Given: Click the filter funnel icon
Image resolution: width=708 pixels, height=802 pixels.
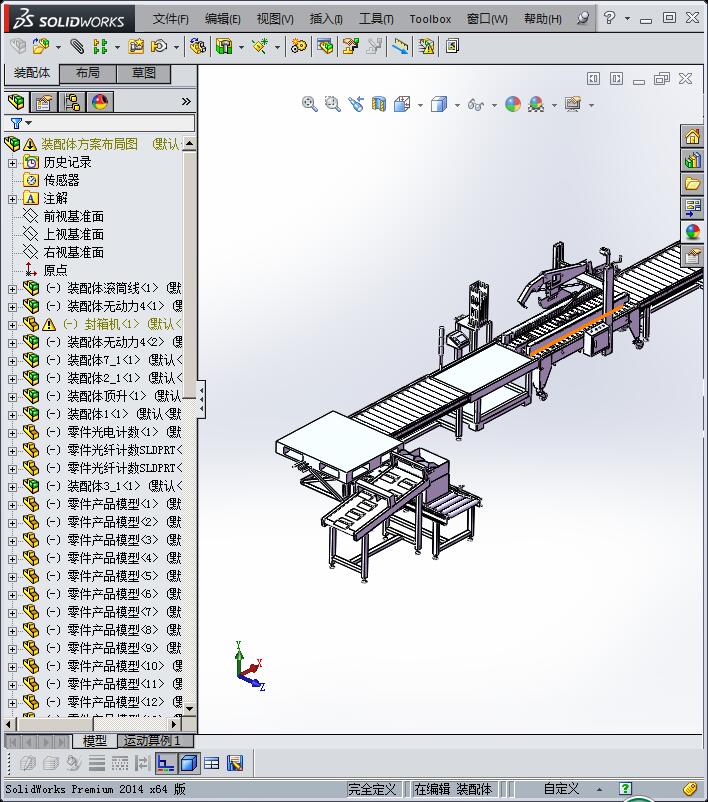Looking at the screenshot, I should [16, 123].
